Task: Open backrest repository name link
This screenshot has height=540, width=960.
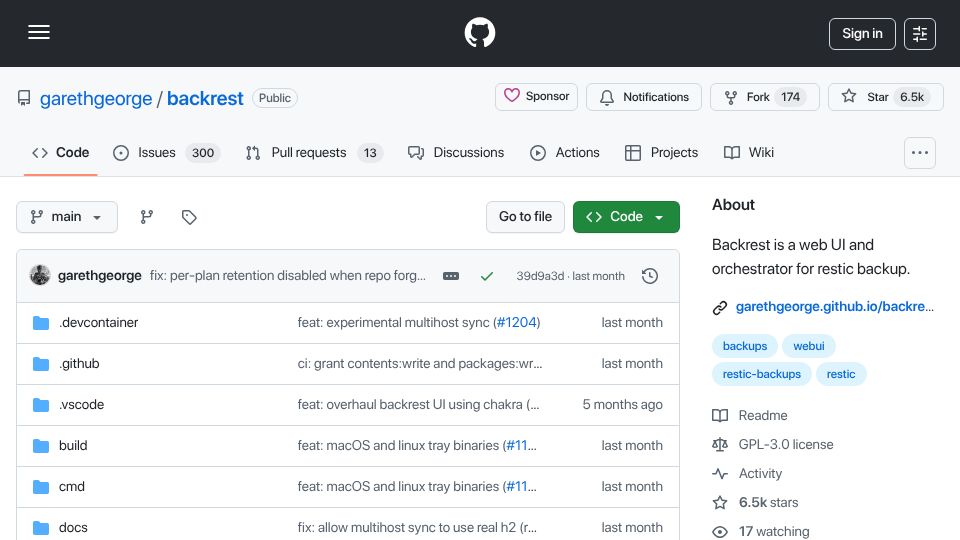Action: pyautogui.click(x=205, y=98)
